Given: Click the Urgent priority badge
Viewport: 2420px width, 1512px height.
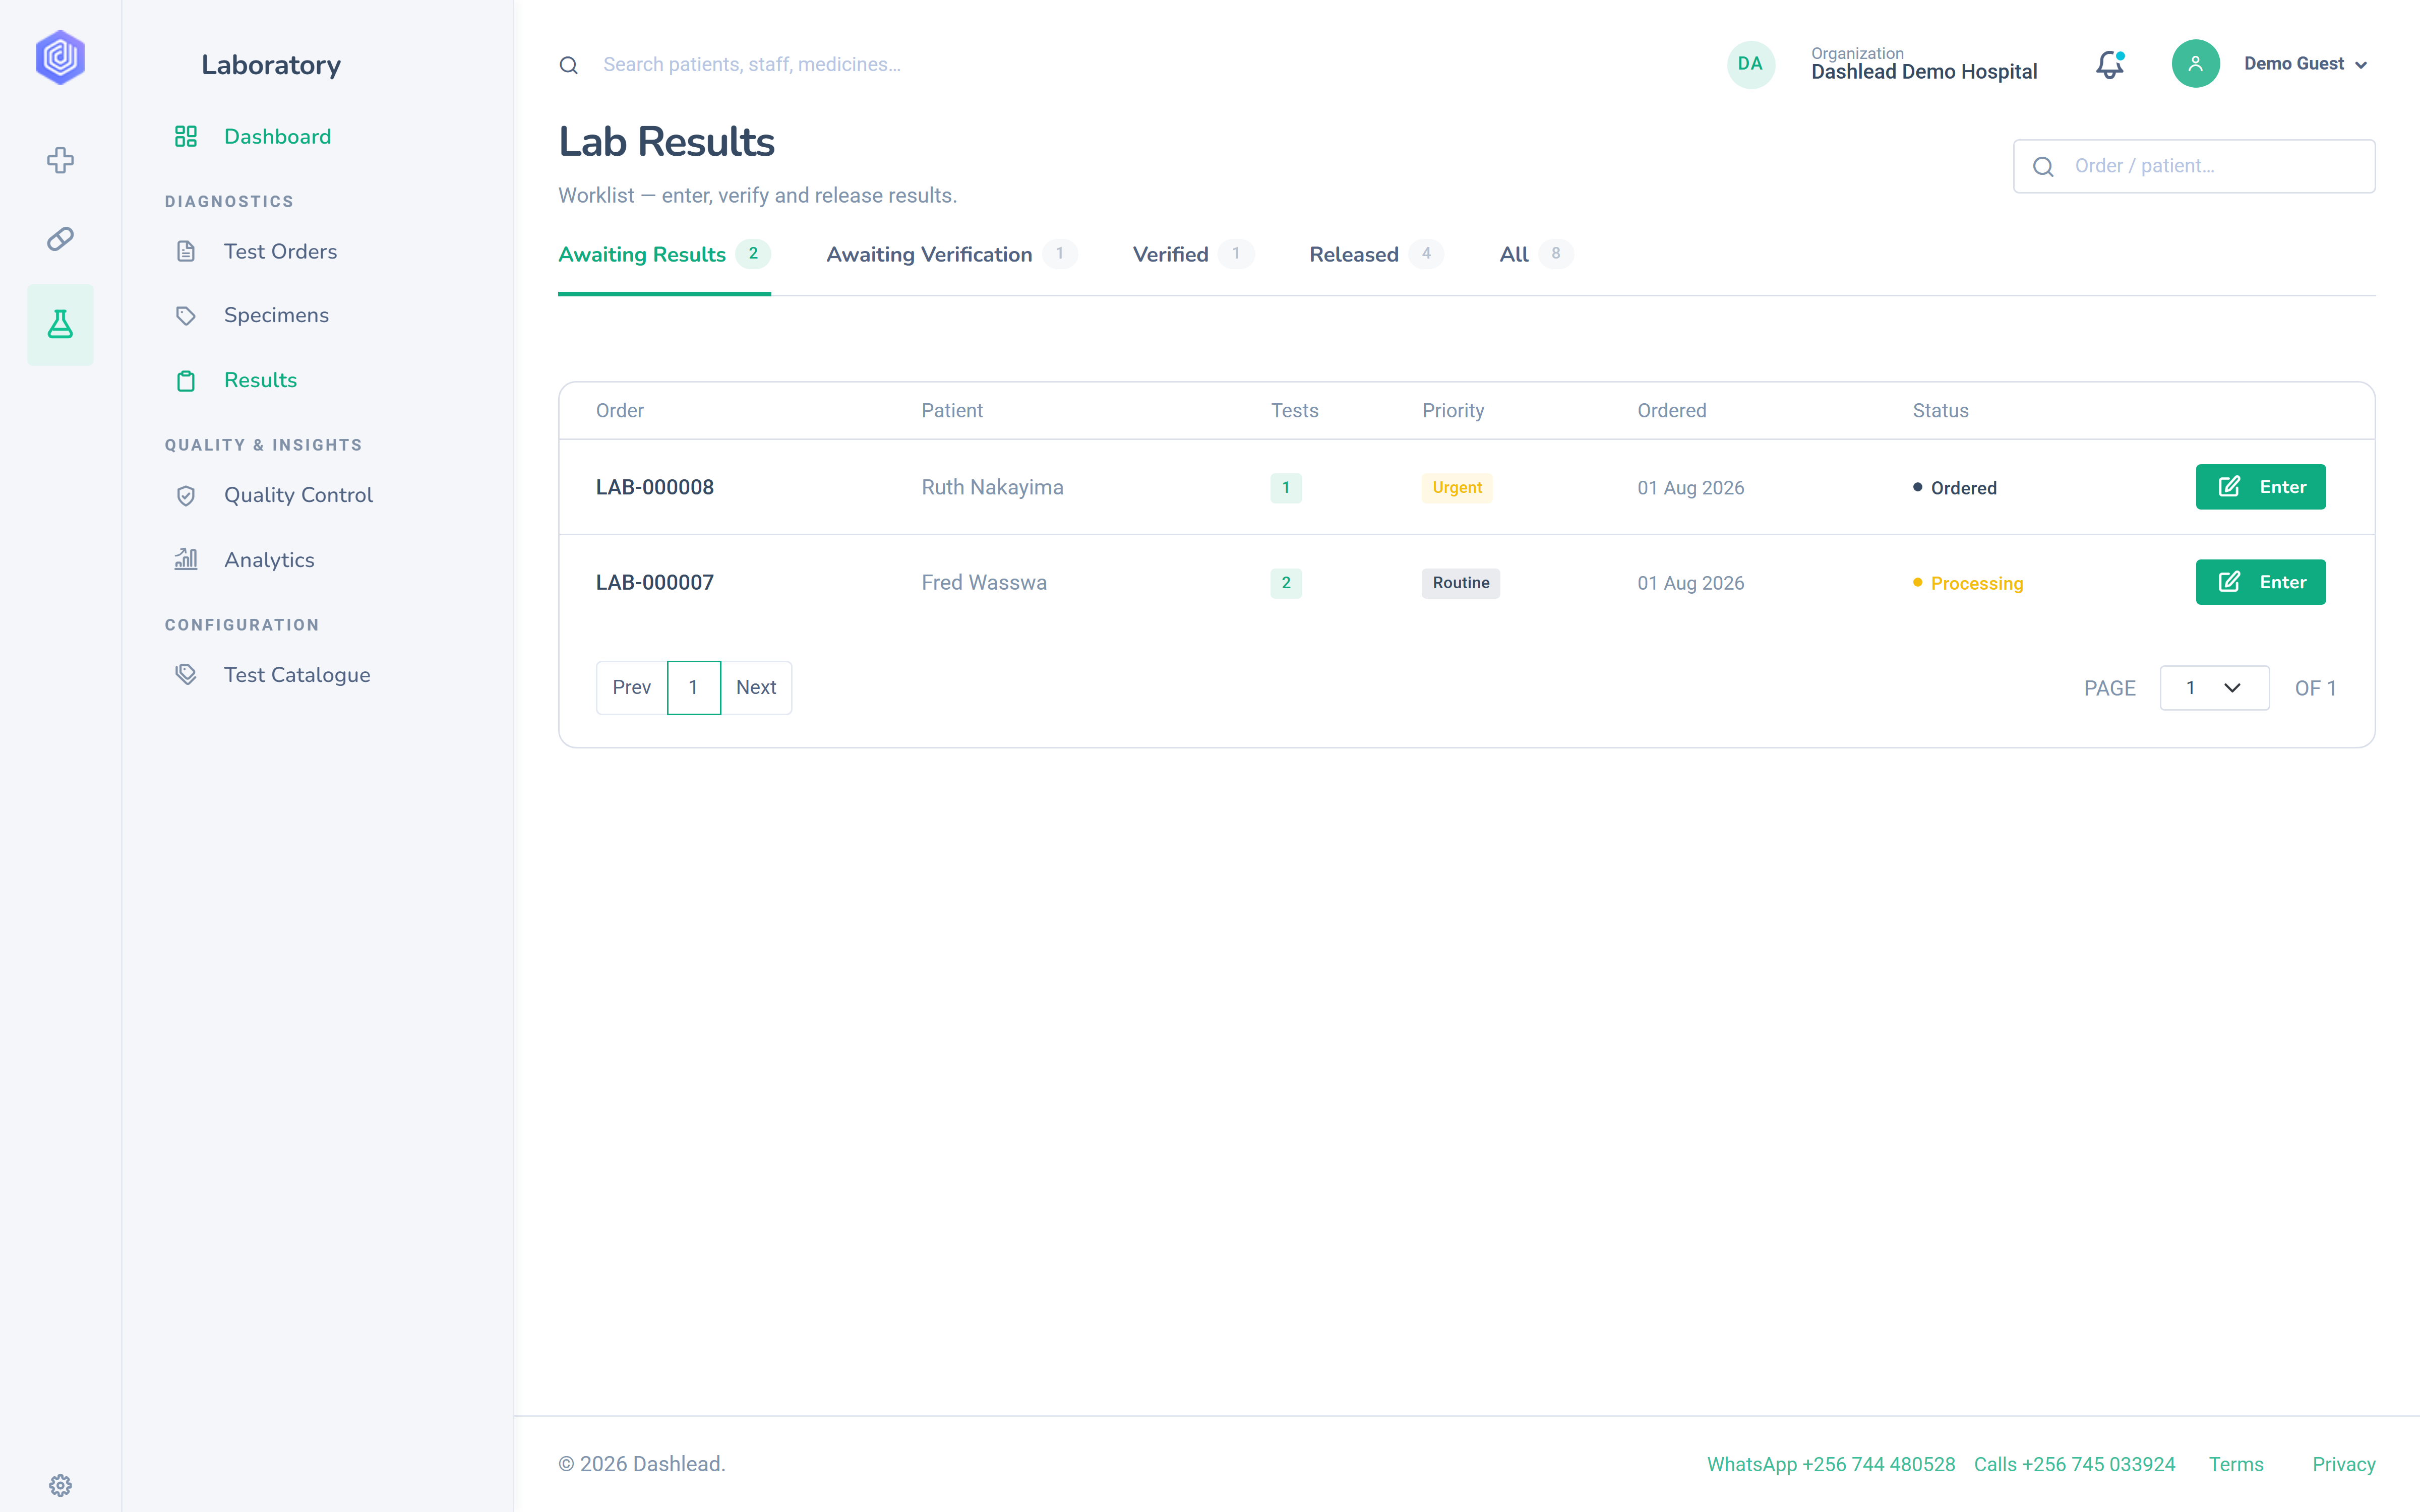Looking at the screenshot, I should [x=1457, y=487].
